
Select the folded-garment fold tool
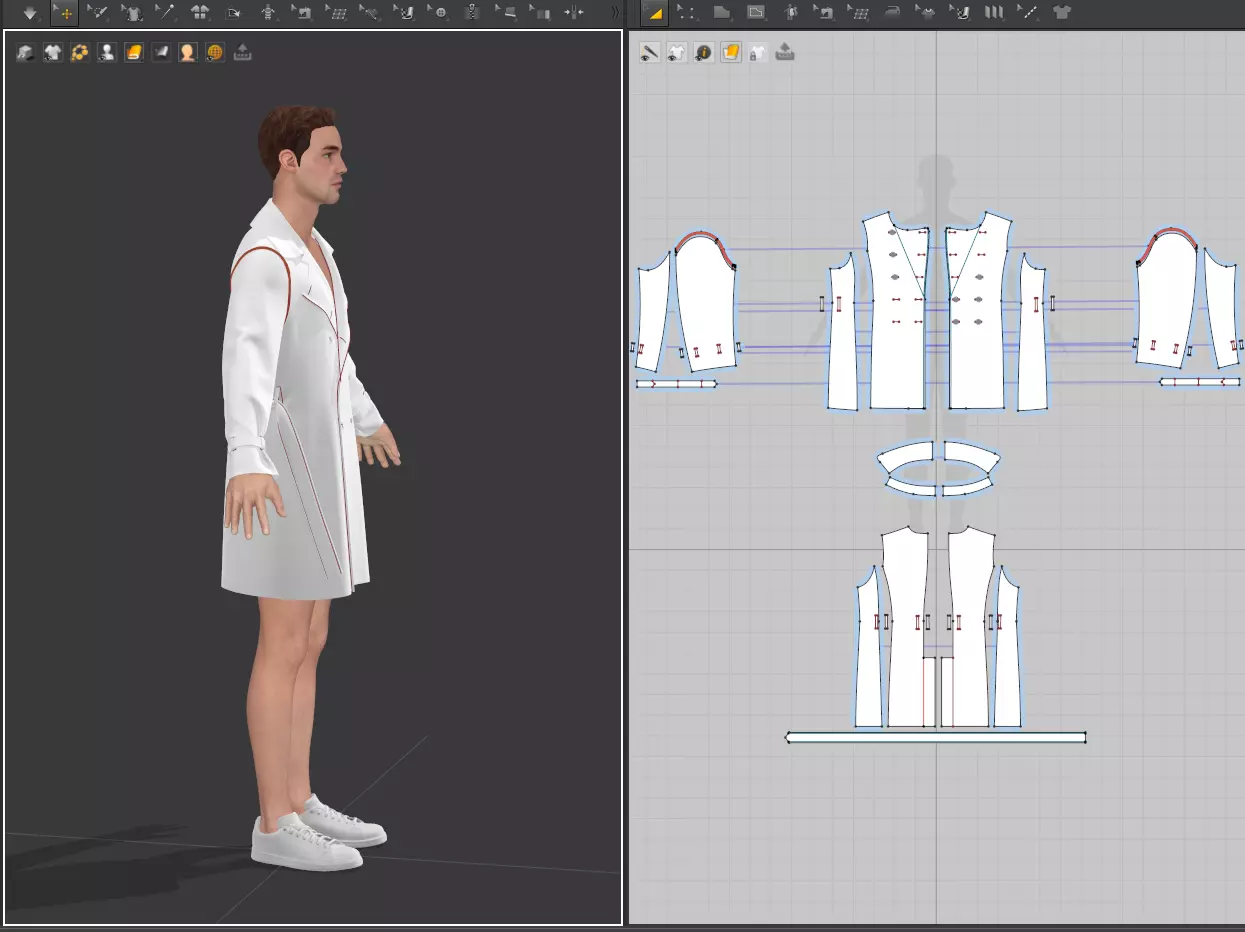pos(234,13)
